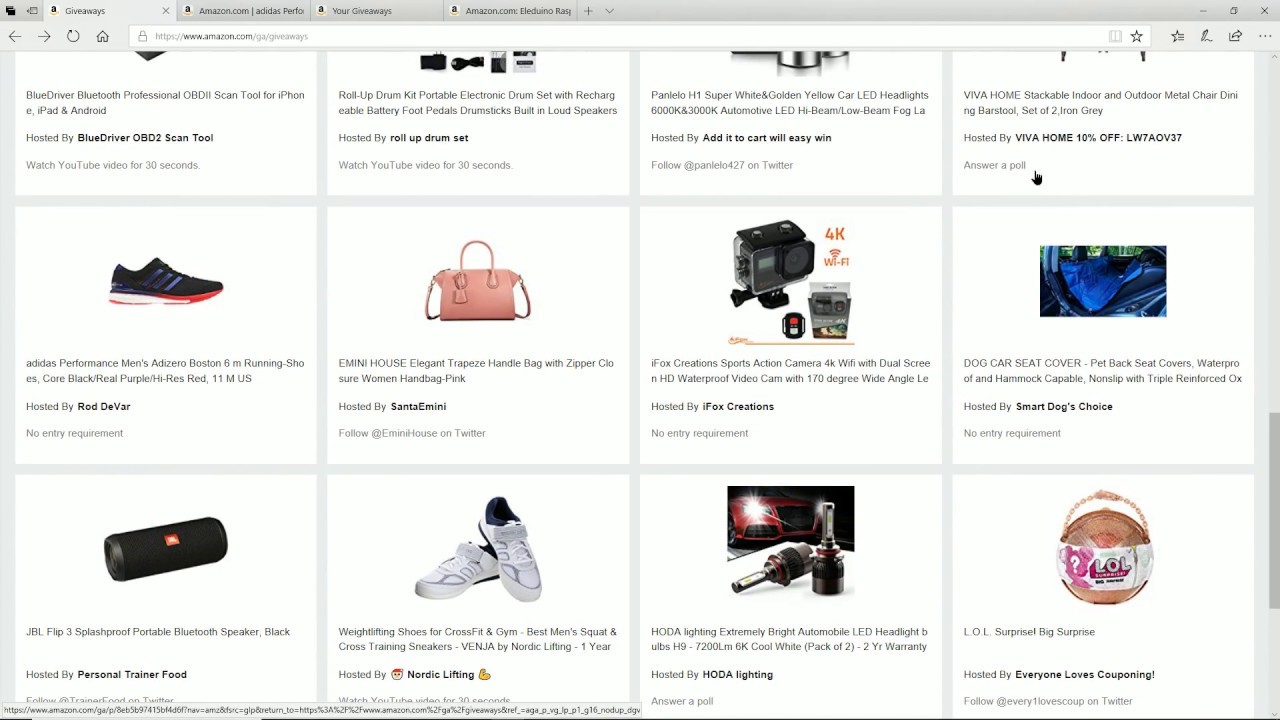The height and width of the screenshot is (720, 1280).
Task: Open the JBL Flip 3 speaker image
Action: [x=166, y=549]
